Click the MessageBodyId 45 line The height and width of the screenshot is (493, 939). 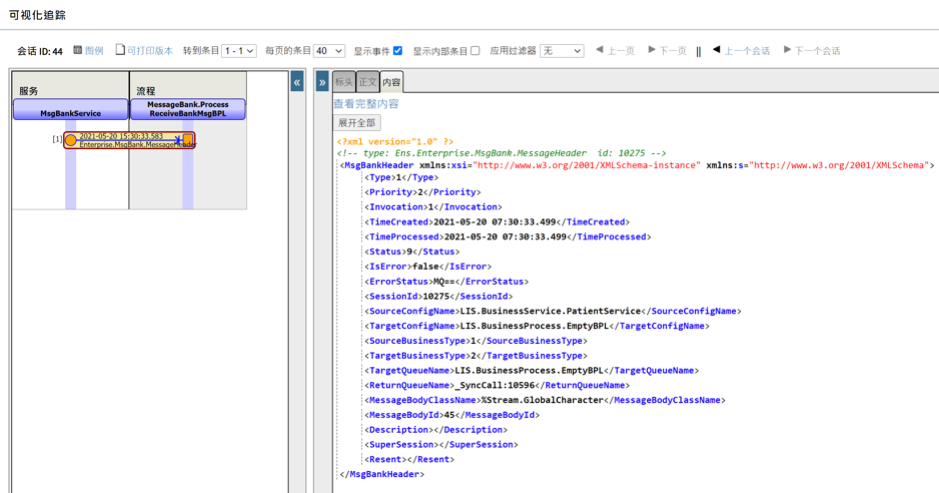click(x=452, y=415)
